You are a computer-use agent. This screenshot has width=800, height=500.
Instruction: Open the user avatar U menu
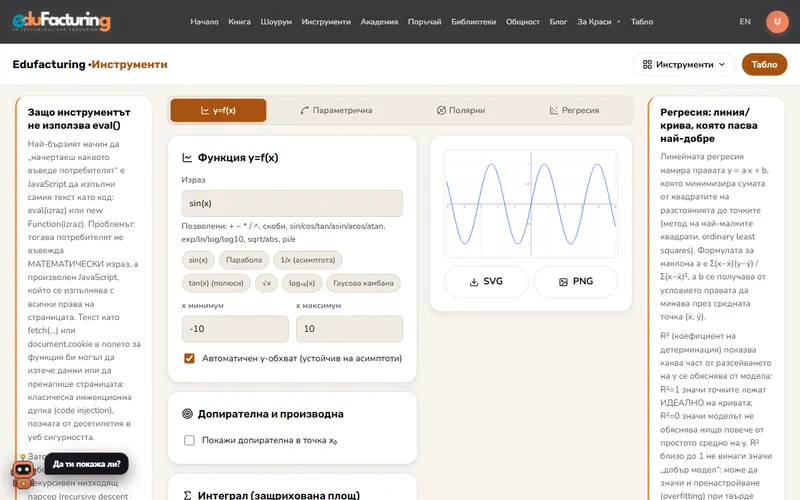[x=777, y=21]
